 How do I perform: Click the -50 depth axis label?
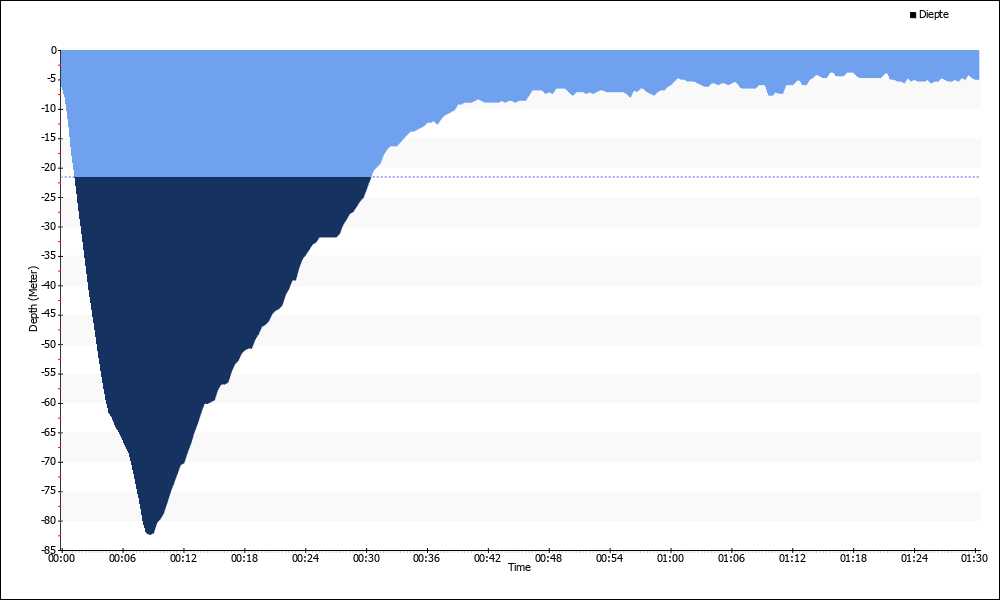(49, 344)
